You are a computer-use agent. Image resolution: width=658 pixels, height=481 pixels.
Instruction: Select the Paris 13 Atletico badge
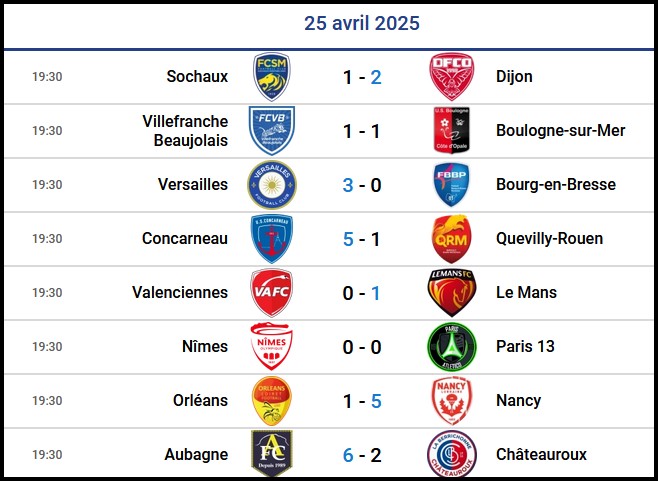tap(451, 346)
